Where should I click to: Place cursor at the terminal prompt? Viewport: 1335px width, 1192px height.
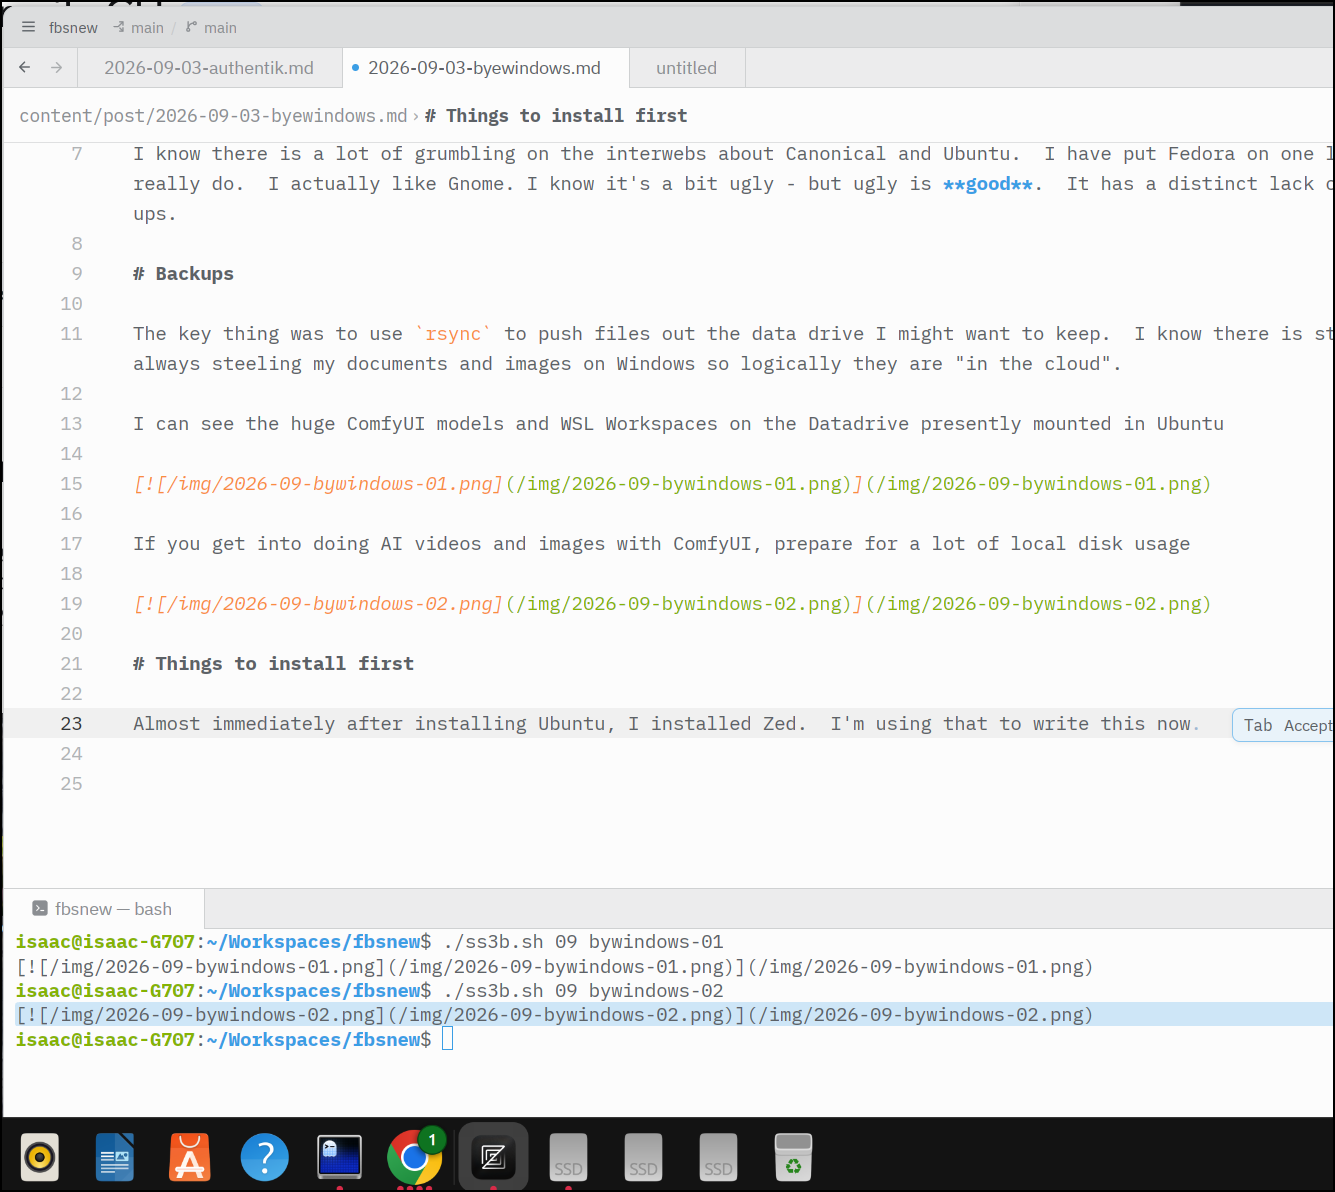coord(447,1039)
